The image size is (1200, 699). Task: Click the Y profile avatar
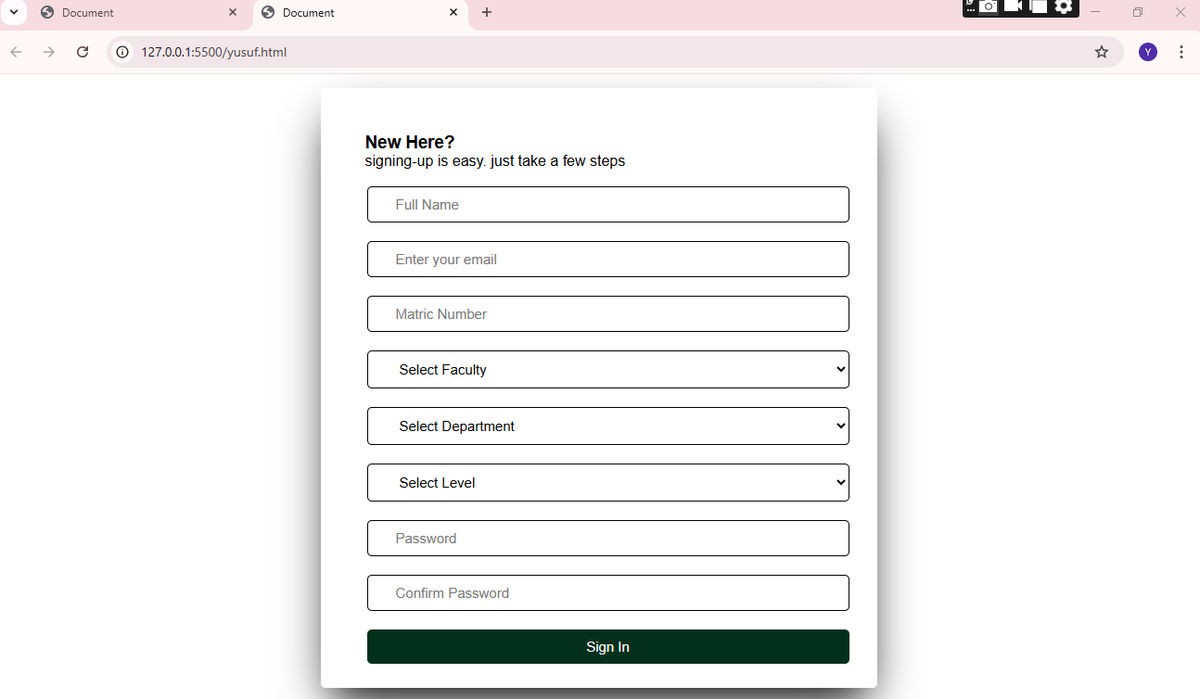click(x=1147, y=51)
